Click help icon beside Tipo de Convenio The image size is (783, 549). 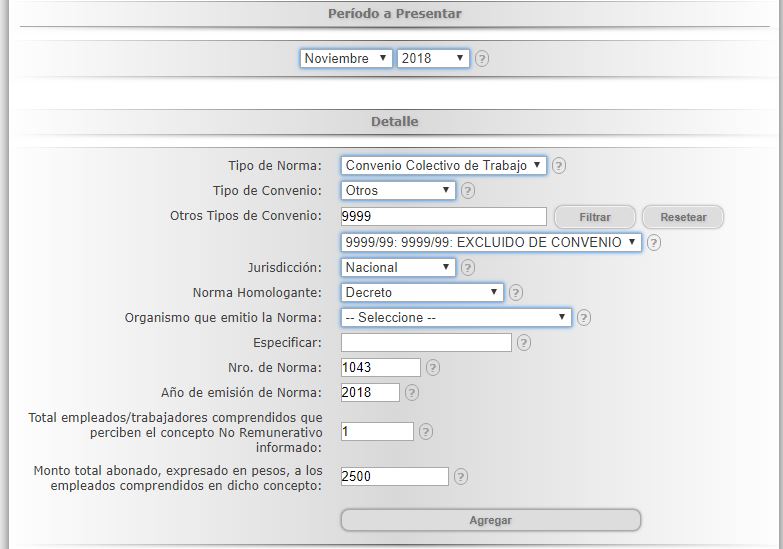[468, 191]
